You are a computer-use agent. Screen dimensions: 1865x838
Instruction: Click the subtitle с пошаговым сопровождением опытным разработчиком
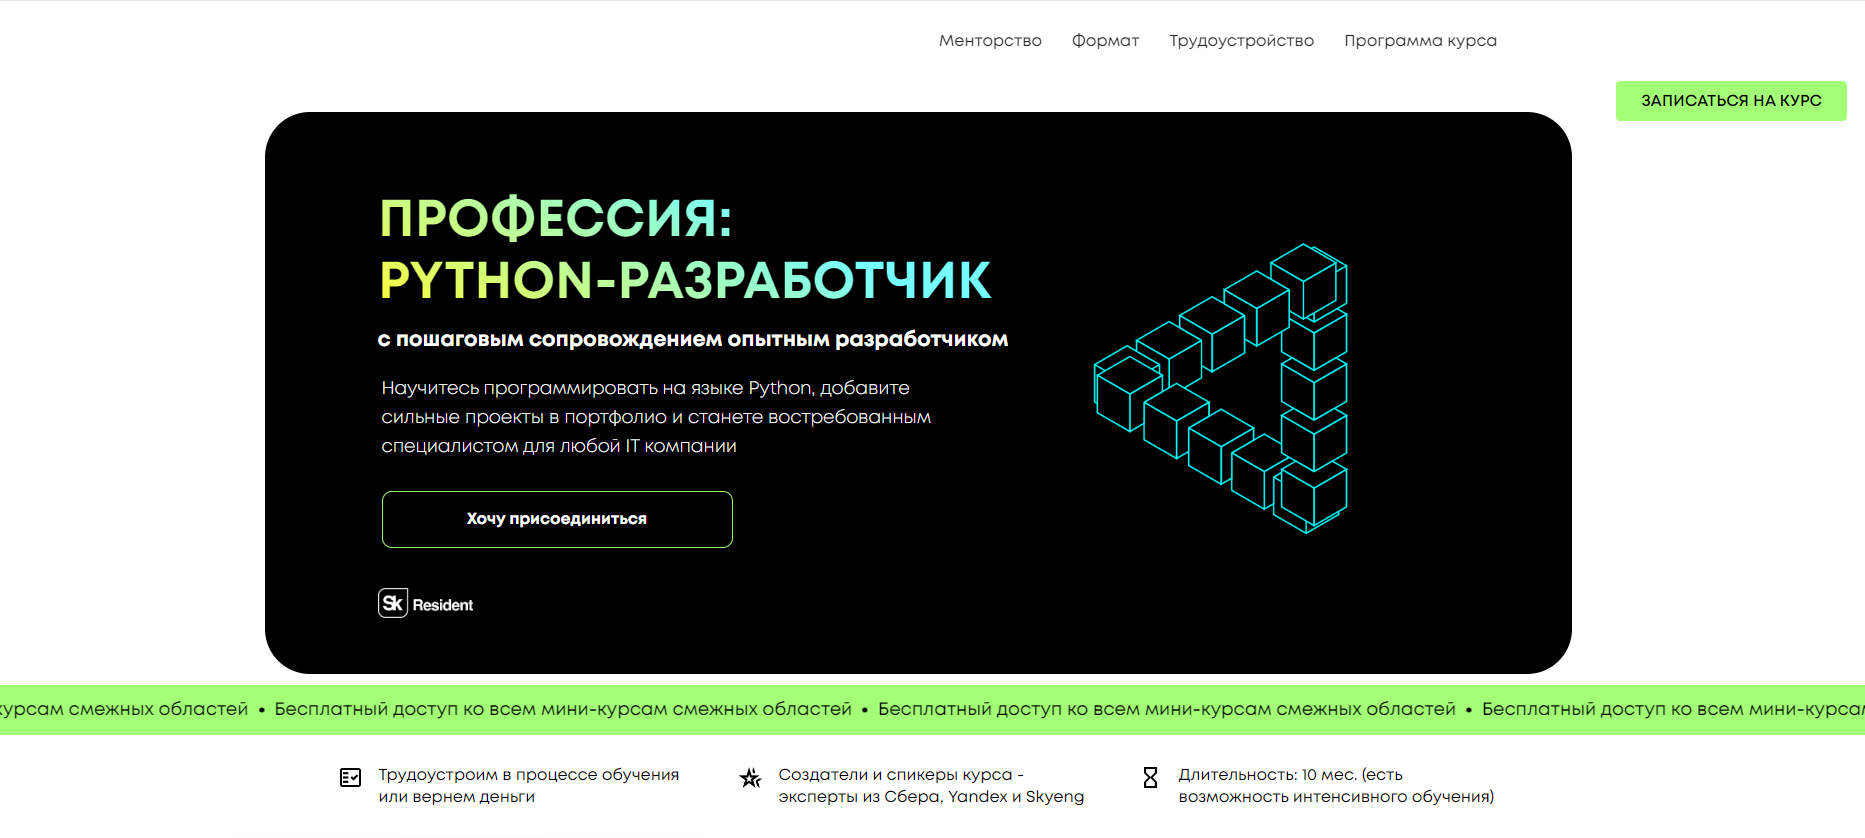click(693, 339)
